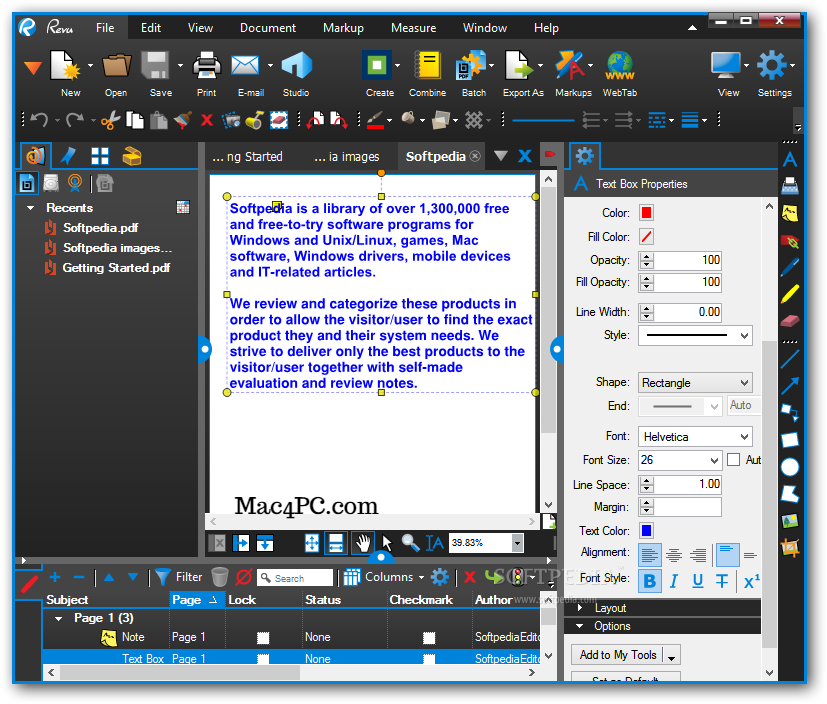Print the document using the Print icon
This screenshot has height=704, width=827.
click(206, 65)
